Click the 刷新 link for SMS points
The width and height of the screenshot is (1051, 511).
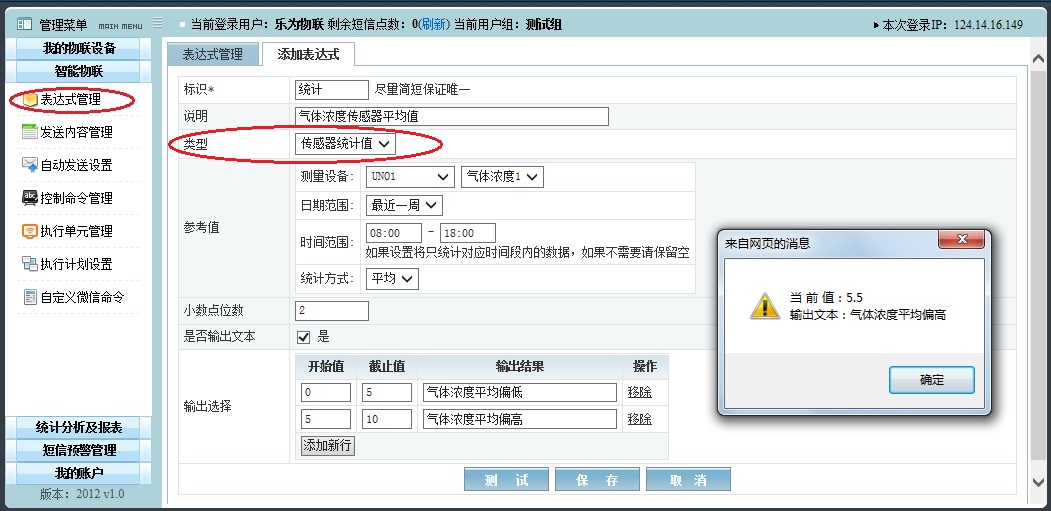pyautogui.click(x=433, y=24)
